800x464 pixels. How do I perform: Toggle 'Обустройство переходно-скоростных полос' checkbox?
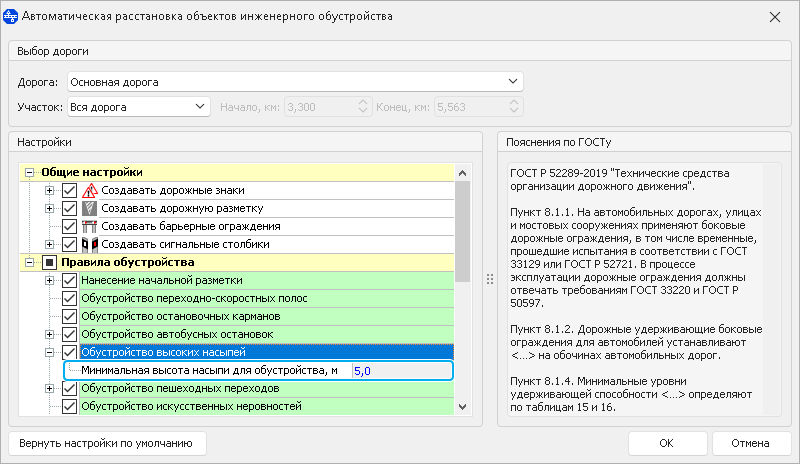coord(69,298)
